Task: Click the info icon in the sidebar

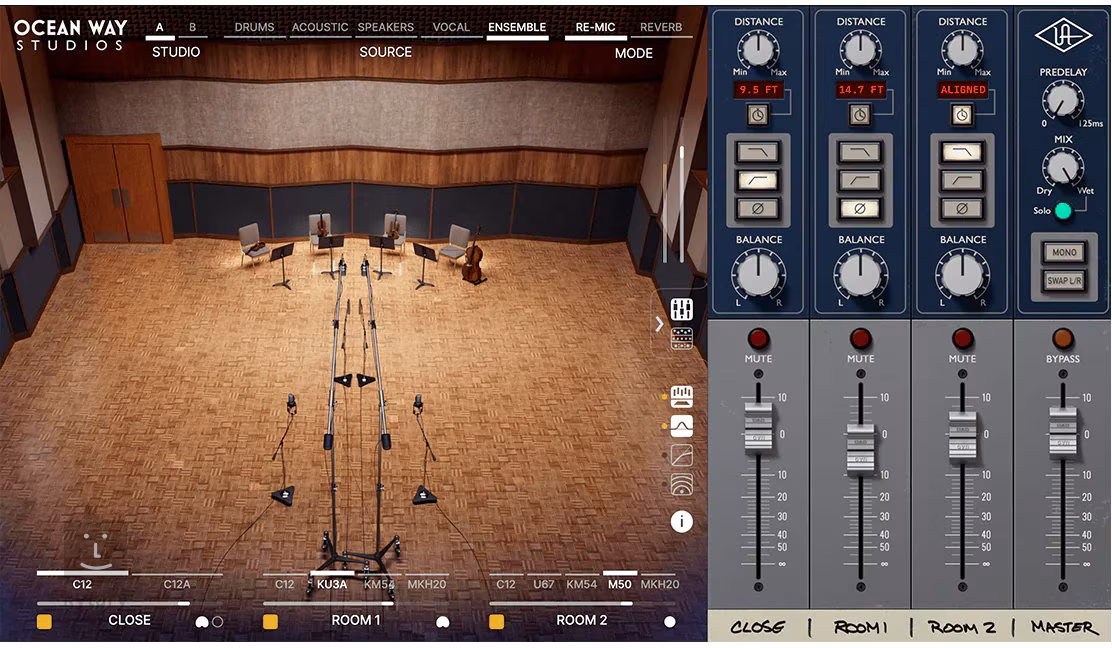Action: [682, 521]
